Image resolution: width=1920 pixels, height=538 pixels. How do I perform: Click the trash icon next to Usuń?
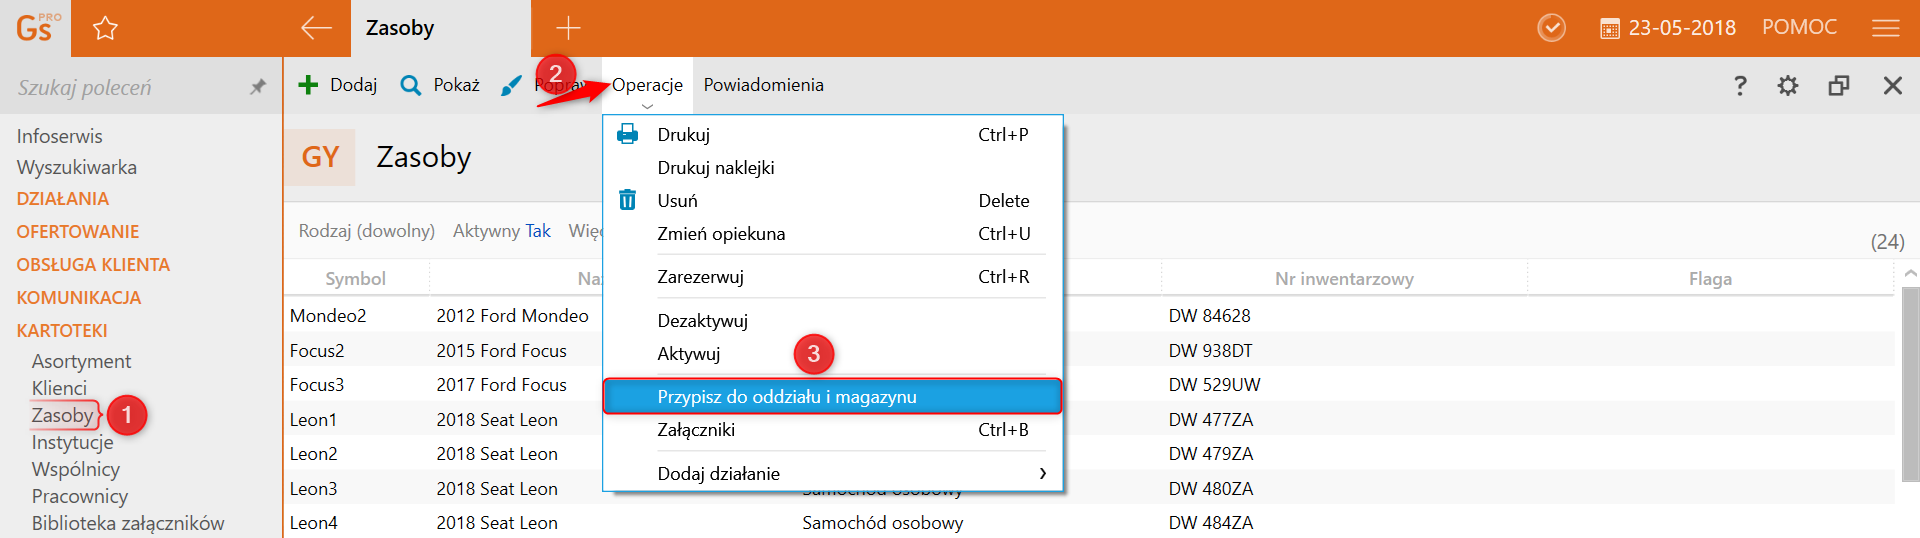628,200
